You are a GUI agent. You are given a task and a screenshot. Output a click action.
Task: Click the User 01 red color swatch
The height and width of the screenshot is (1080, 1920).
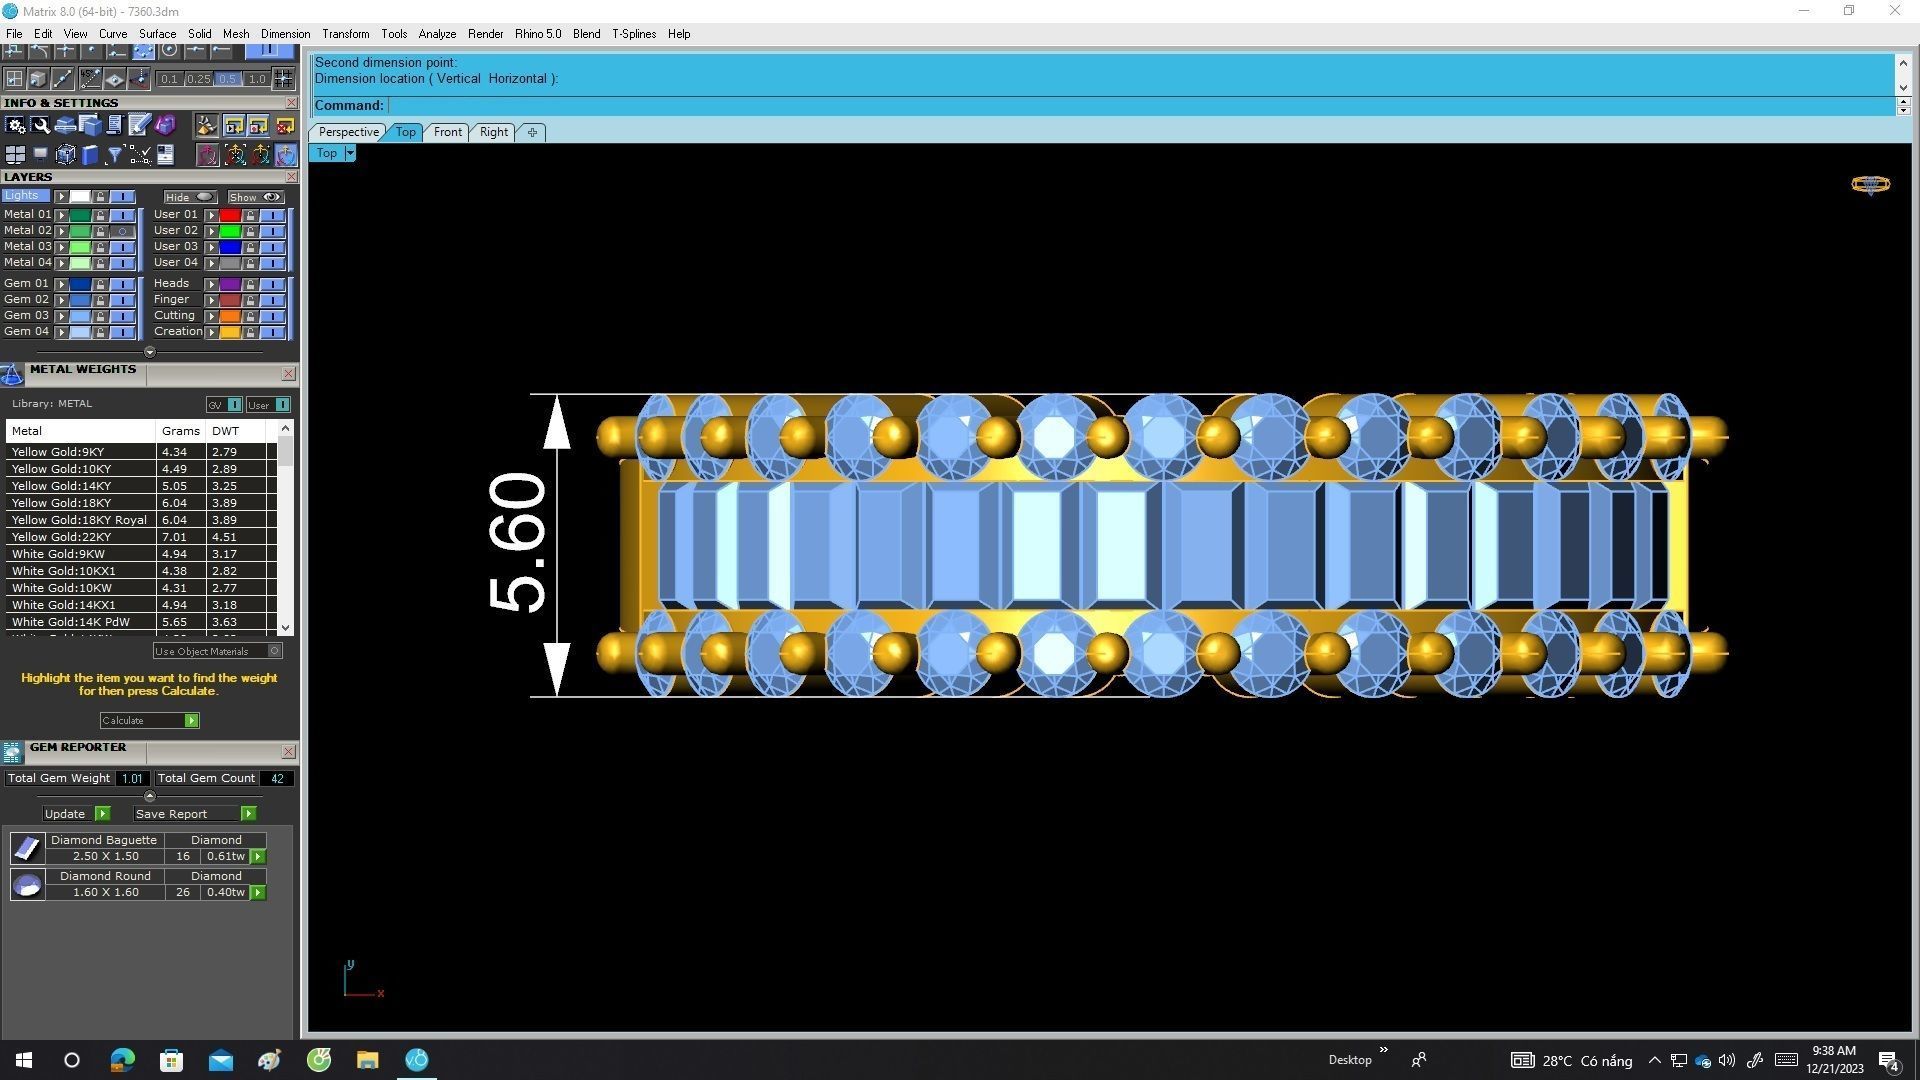230,215
